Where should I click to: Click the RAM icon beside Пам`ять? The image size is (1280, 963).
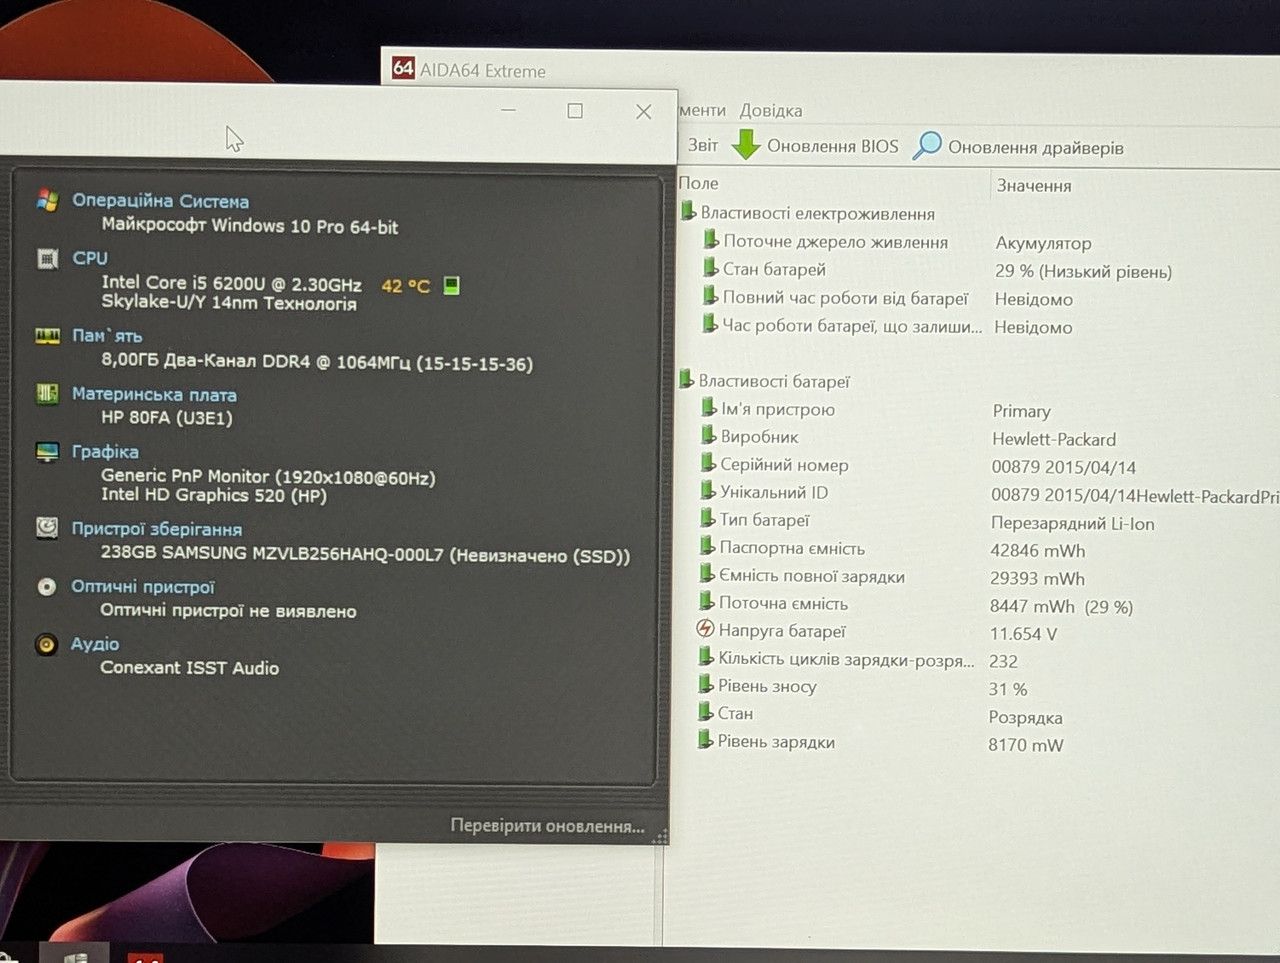(x=47, y=336)
